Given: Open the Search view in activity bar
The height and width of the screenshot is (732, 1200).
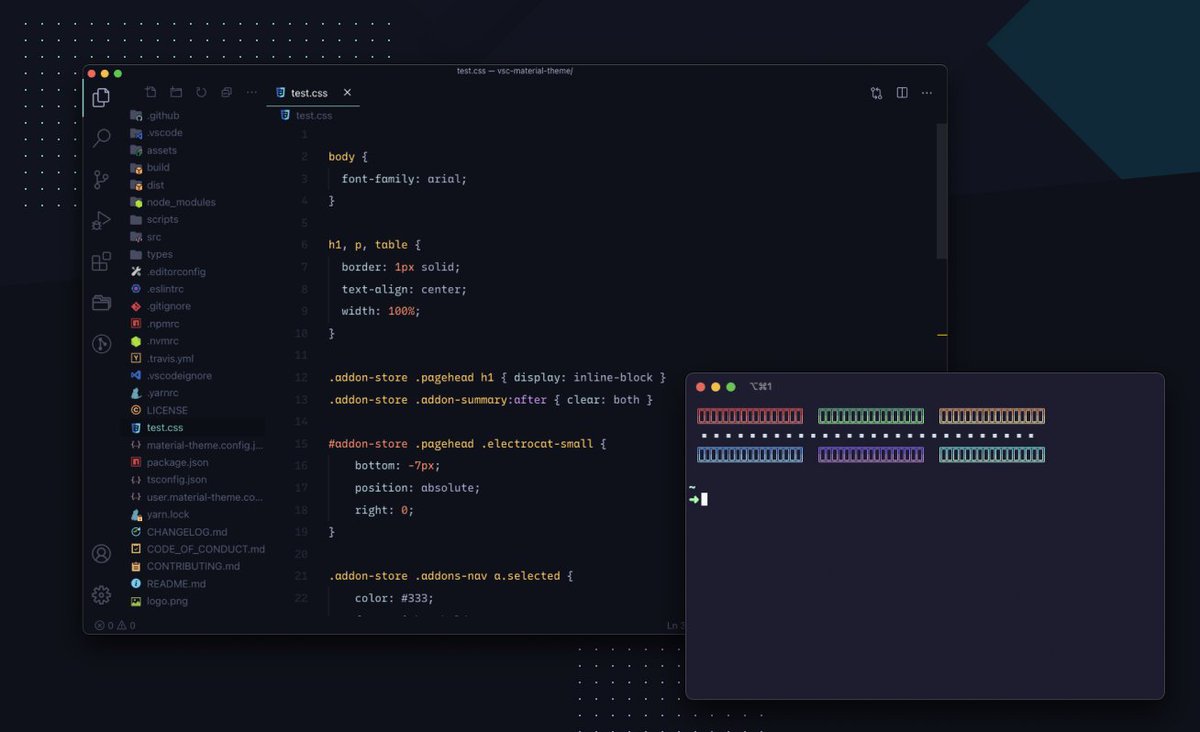Looking at the screenshot, I should pos(101,138).
